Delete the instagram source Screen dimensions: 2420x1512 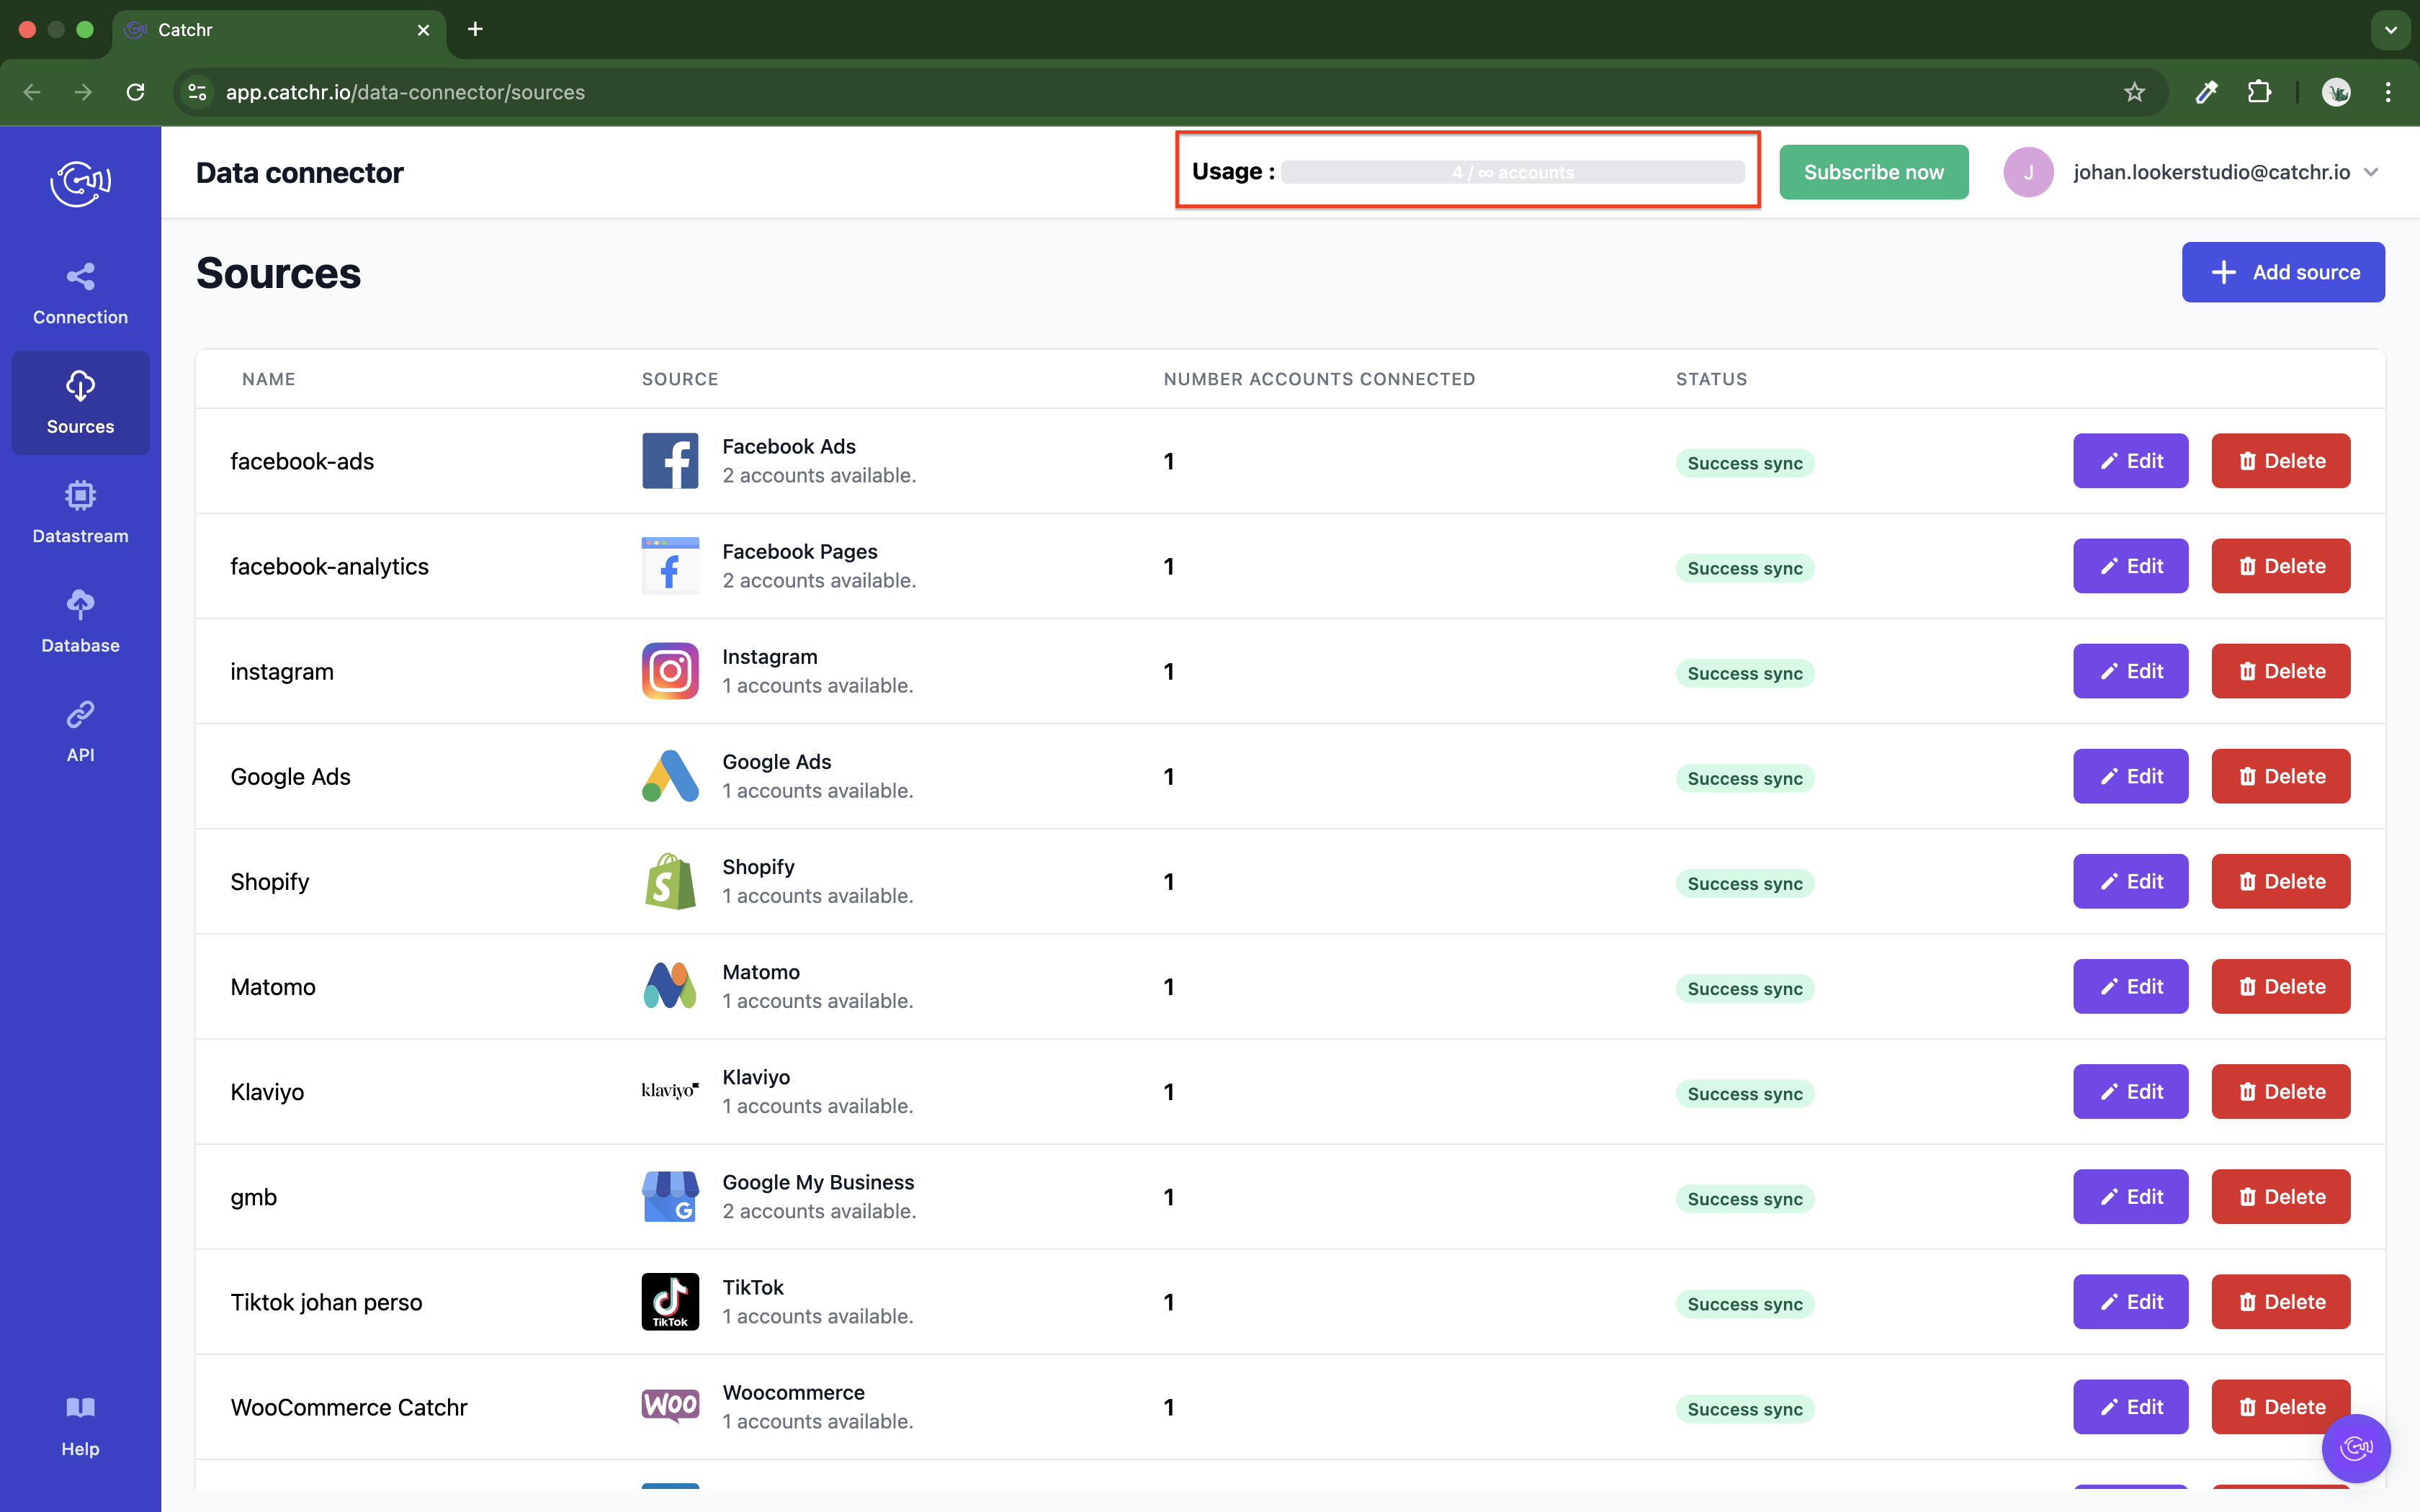[2280, 671]
